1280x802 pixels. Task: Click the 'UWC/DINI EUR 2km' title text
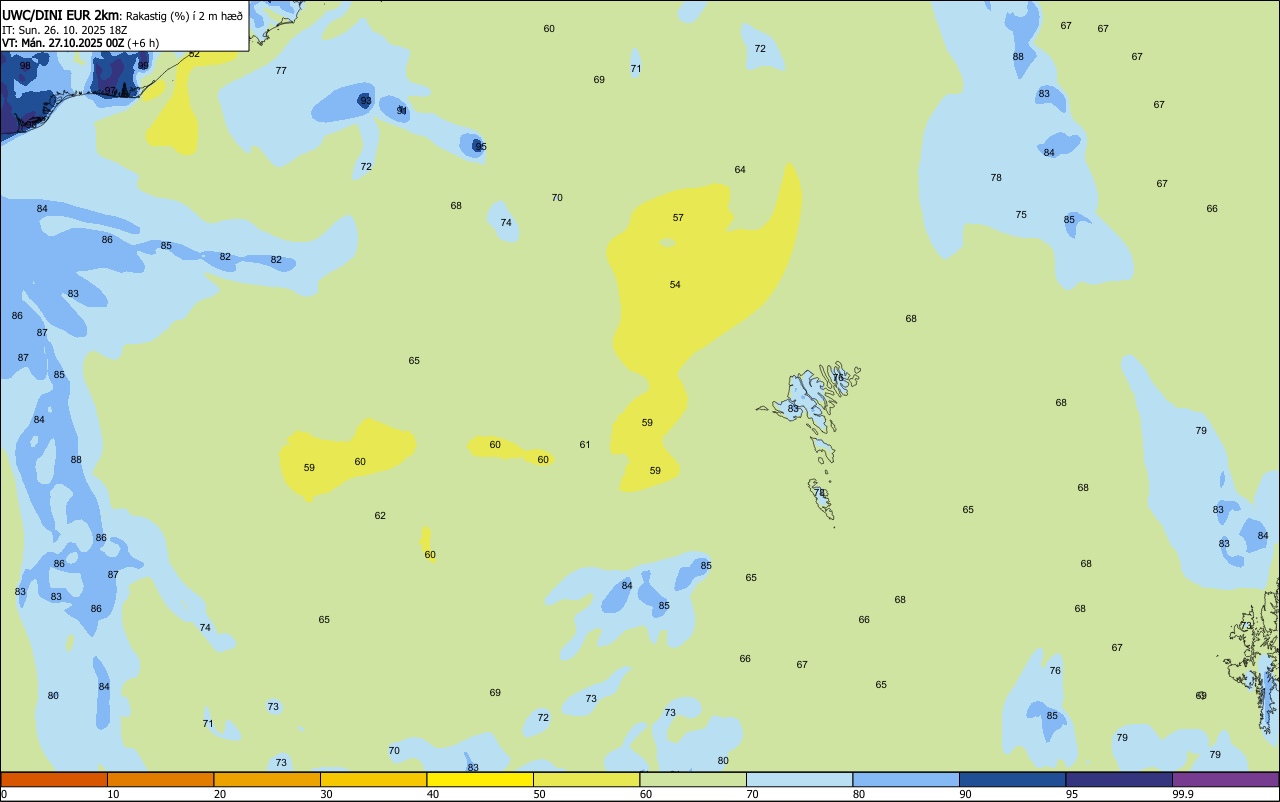(61, 15)
